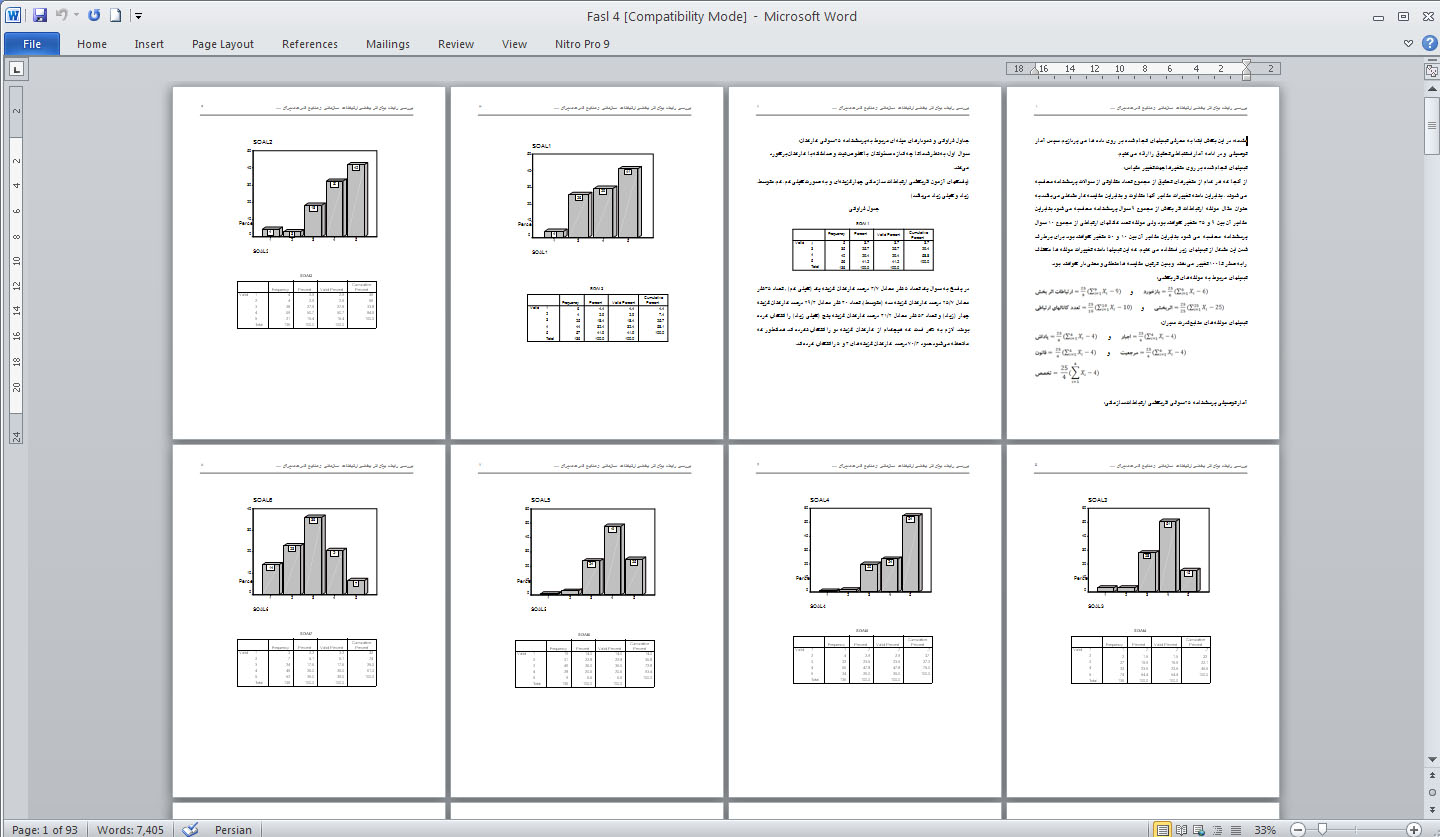This screenshot has width=1440, height=837.
Task: Click the zoom out minus button
Action: pos(1297,829)
